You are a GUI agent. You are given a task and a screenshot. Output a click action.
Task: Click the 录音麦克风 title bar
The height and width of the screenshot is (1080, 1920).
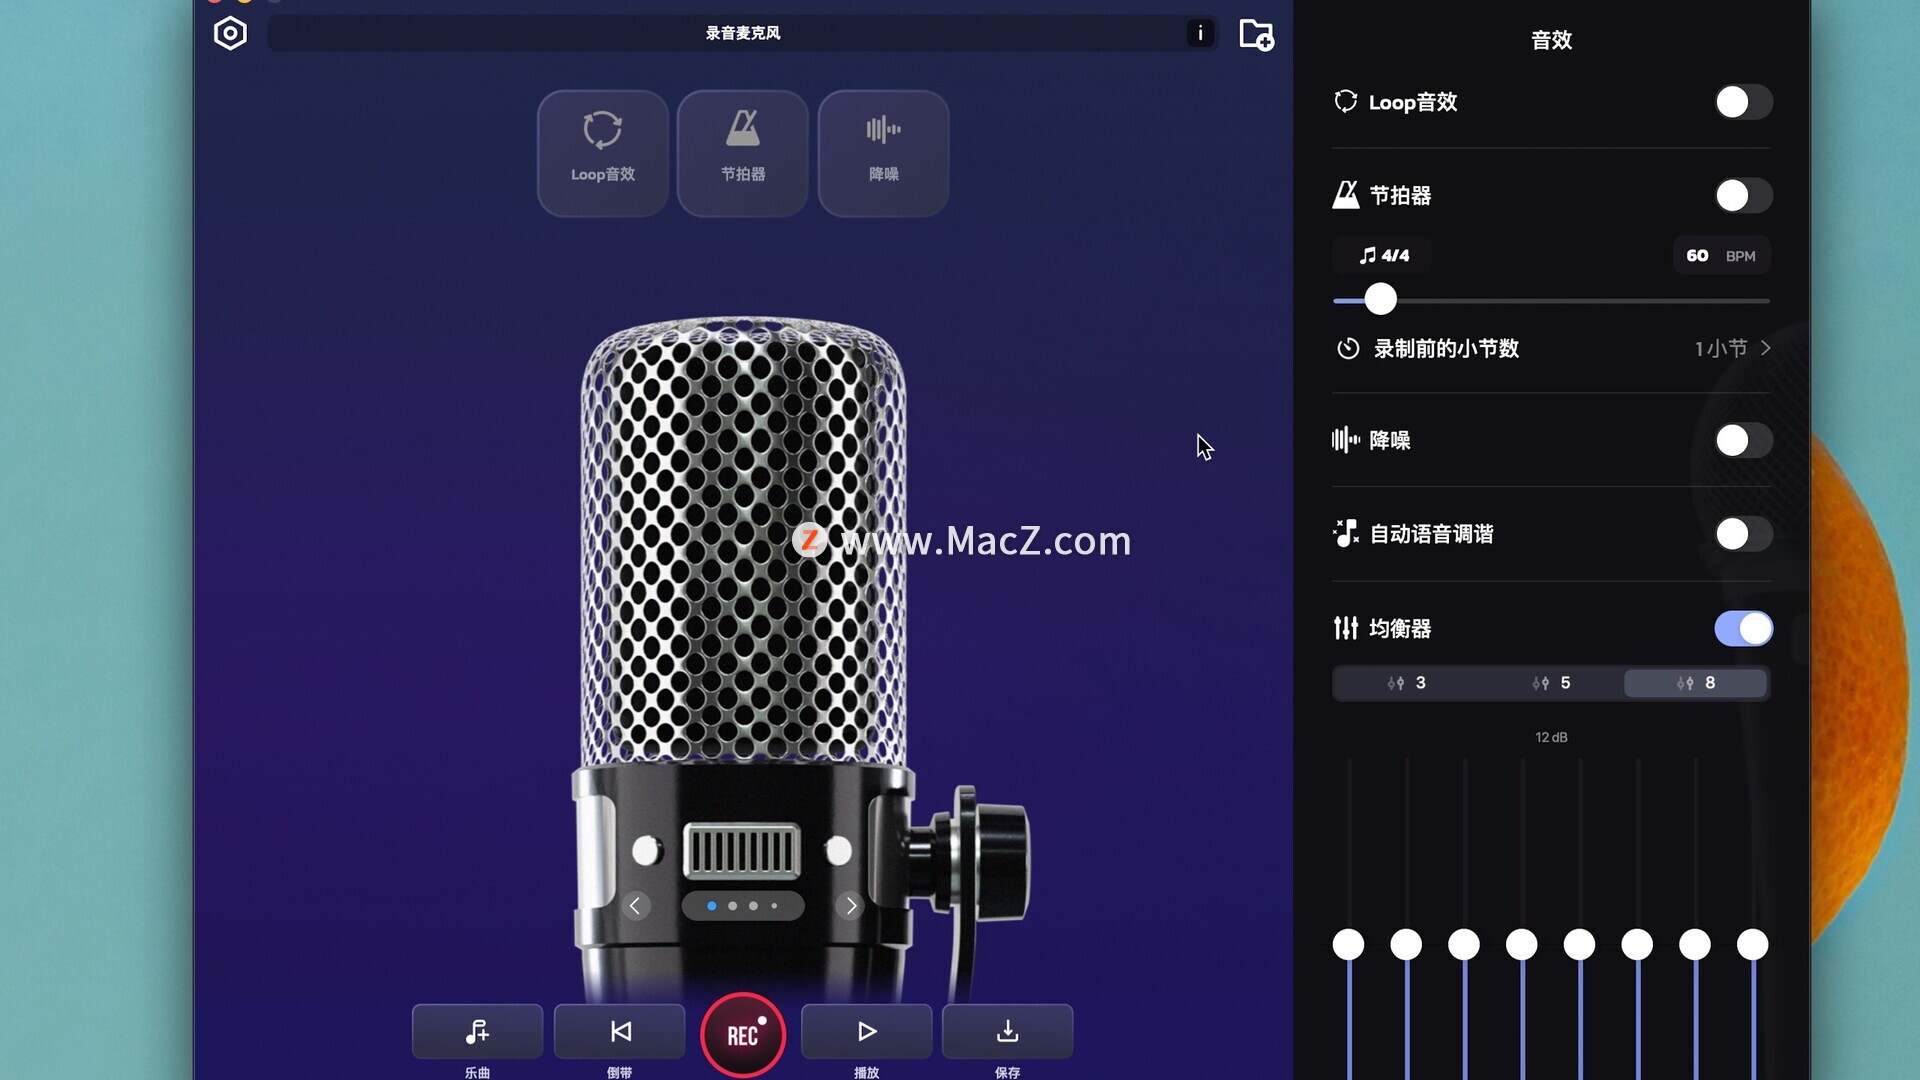[743, 33]
